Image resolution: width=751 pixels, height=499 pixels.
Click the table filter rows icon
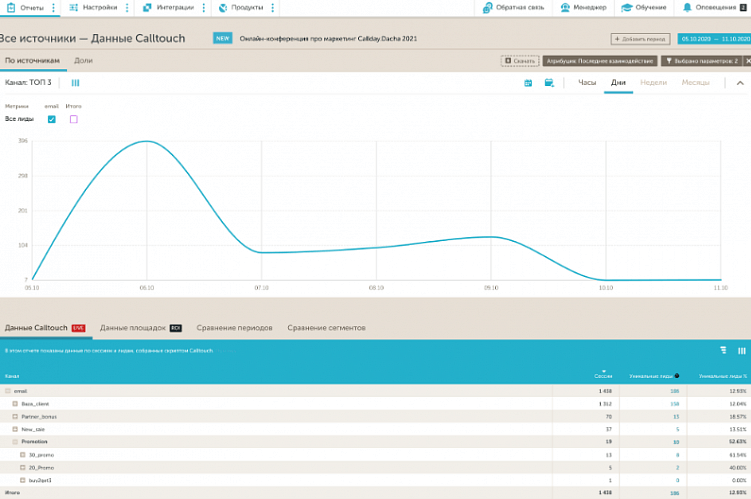pyautogui.click(x=723, y=351)
